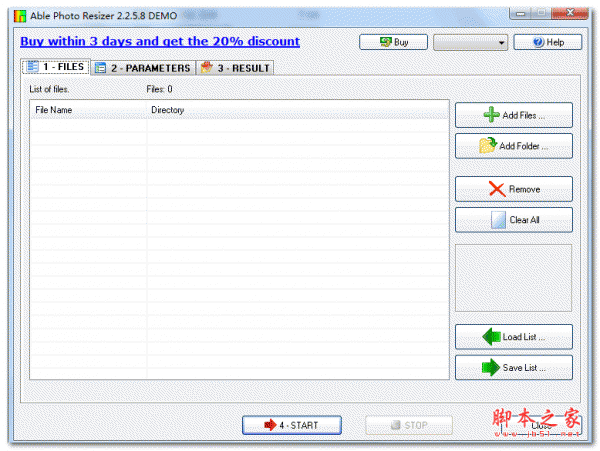Sort by the Directory column header
The image size is (600, 451).
[x=298, y=110]
